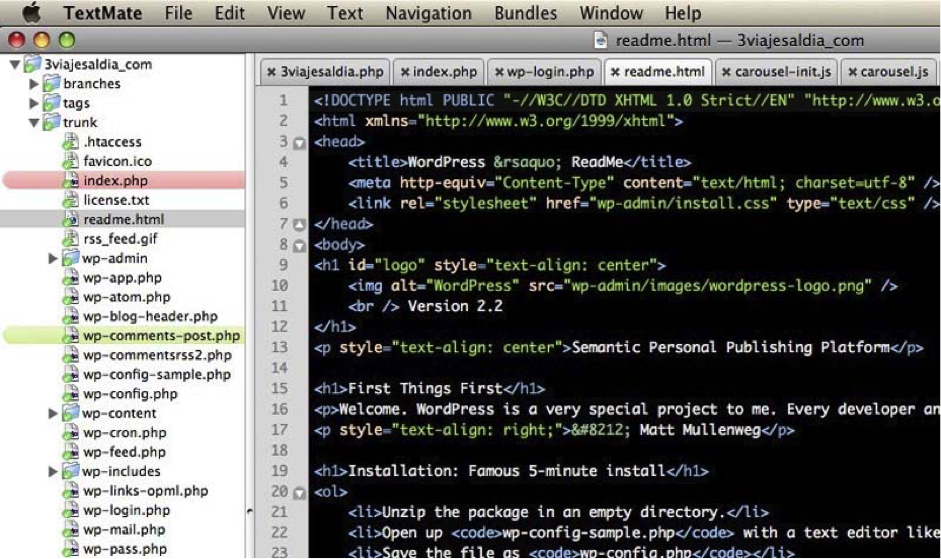Collapse the 3viajesaldia_com project root

(x=15, y=64)
